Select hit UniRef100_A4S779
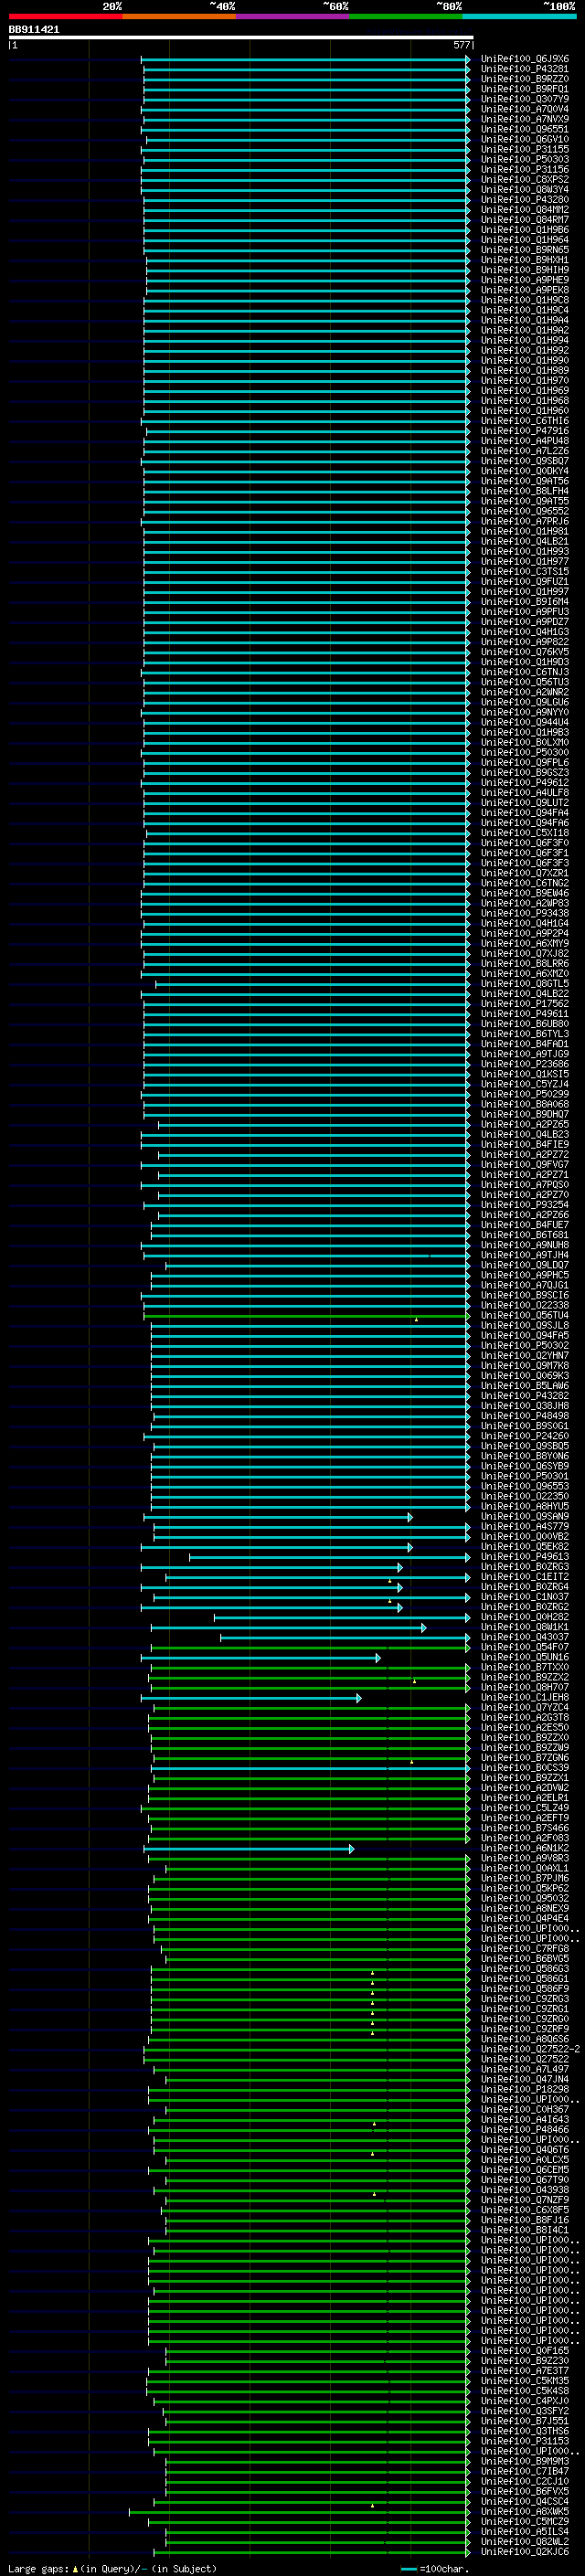Viewport: 585px width, 2576px height. [525, 1527]
